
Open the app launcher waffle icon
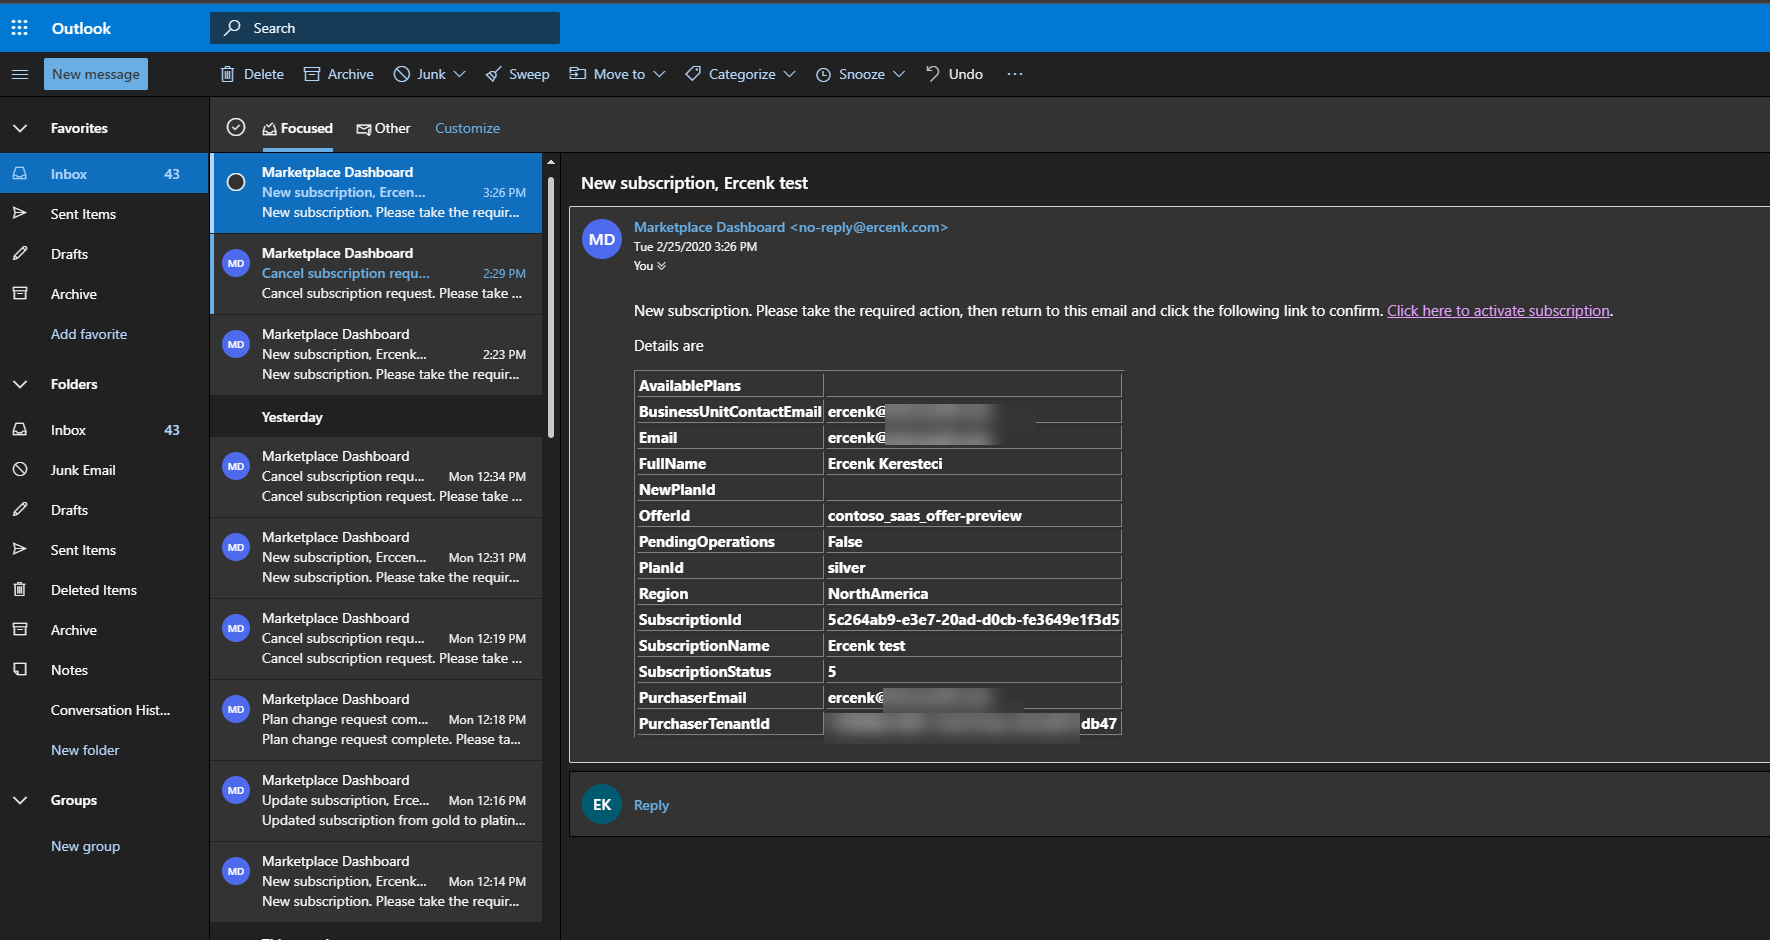click(20, 28)
